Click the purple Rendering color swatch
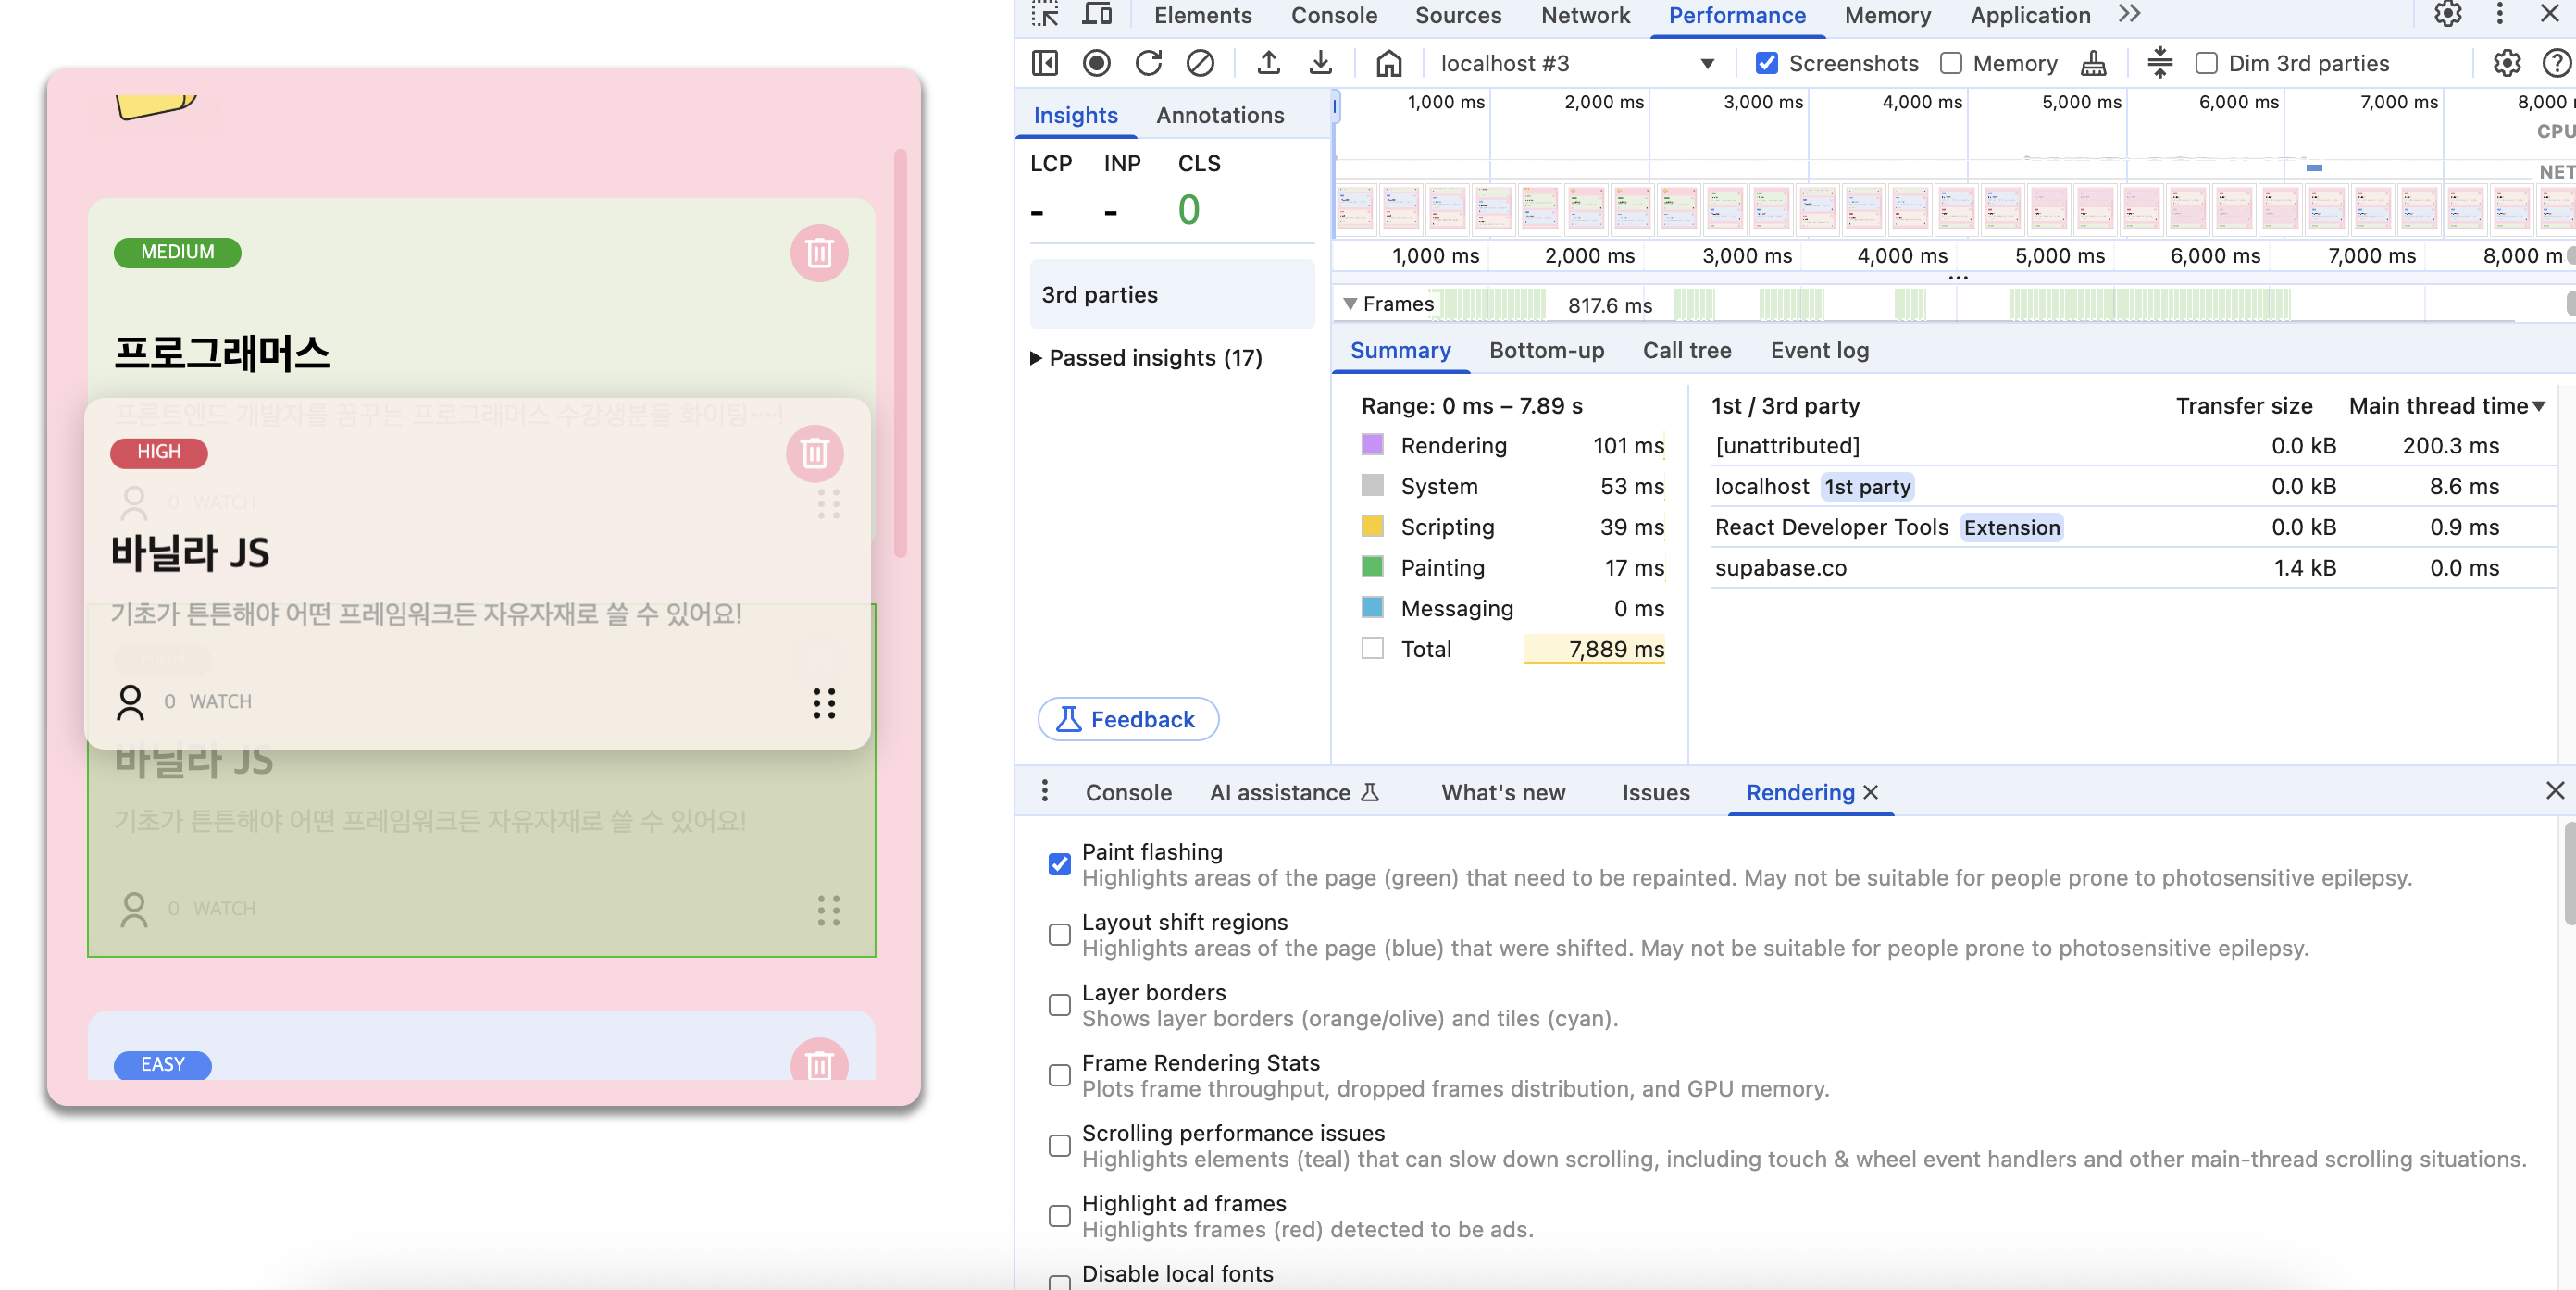 tap(1372, 445)
